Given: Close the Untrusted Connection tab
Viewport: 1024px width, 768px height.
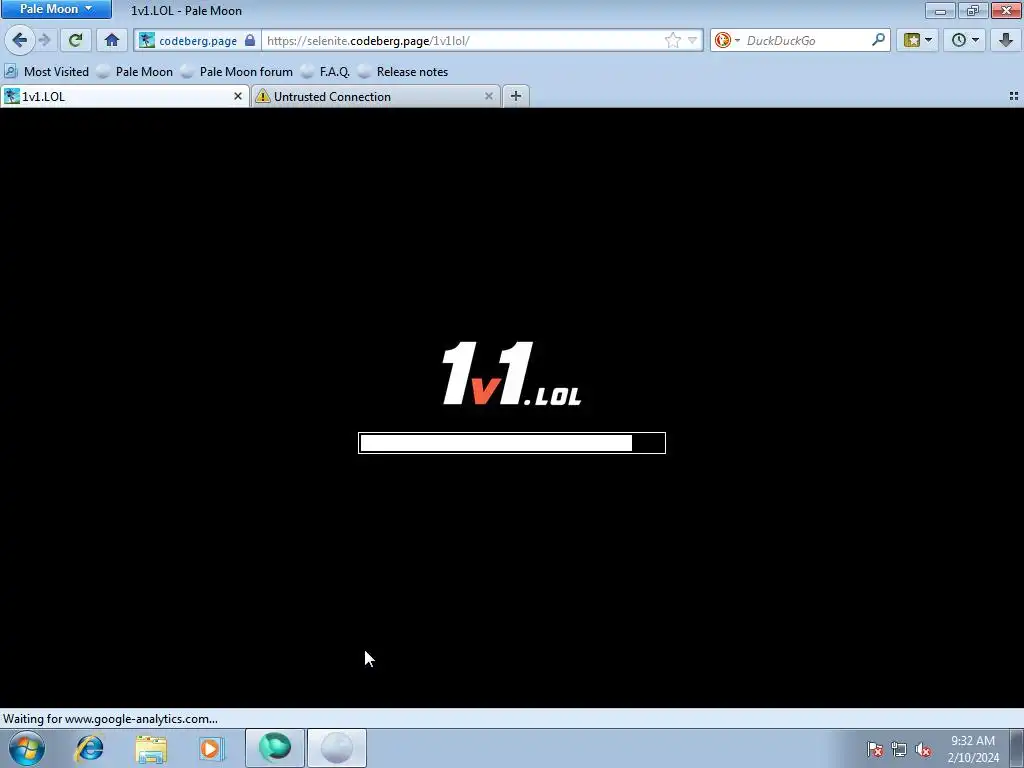Looking at the screenshot, I should point(488,96).
